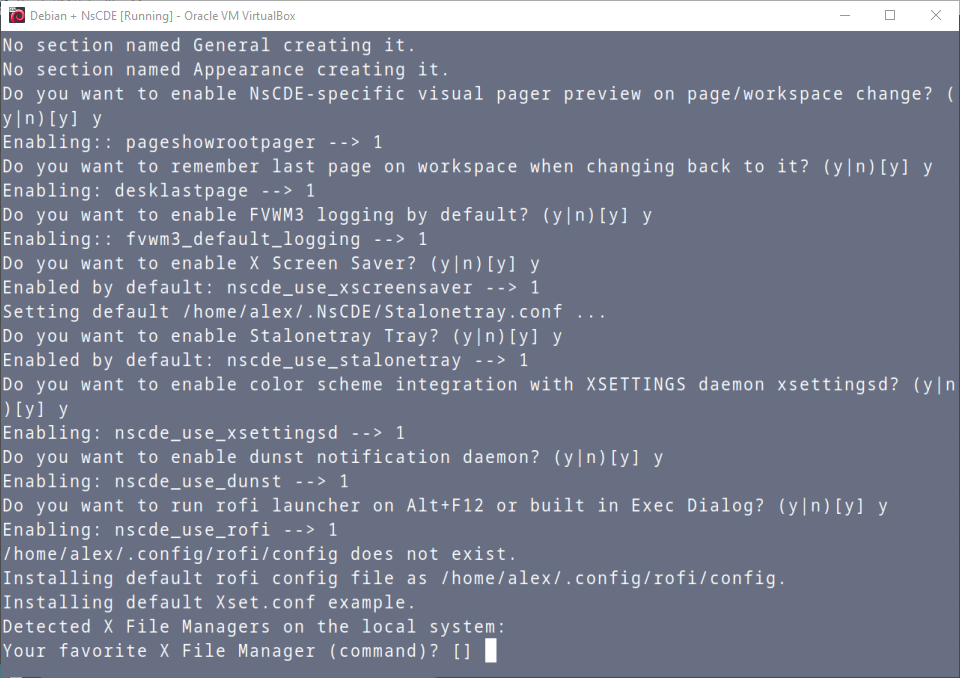Click the dunst notification daemon question line
This screenshot has height=678, width=960.
pyautogui.click(x=332, y=457)
